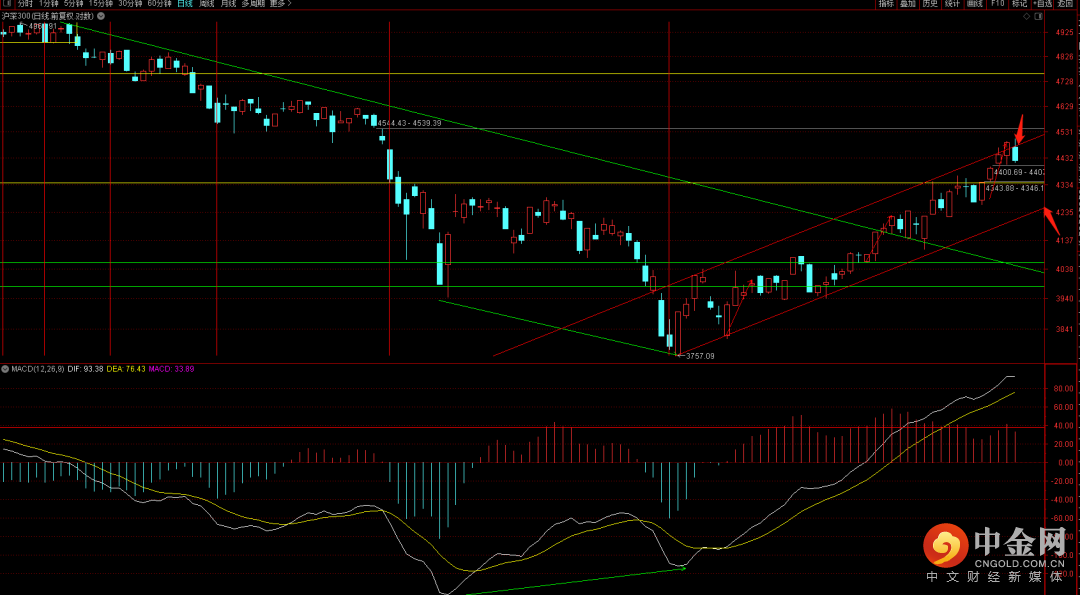The width and height of the screenshot is (1080, 595).
Task: Toggle the side panel icon beside the diamond
Action: click(x=1038, y=15)
